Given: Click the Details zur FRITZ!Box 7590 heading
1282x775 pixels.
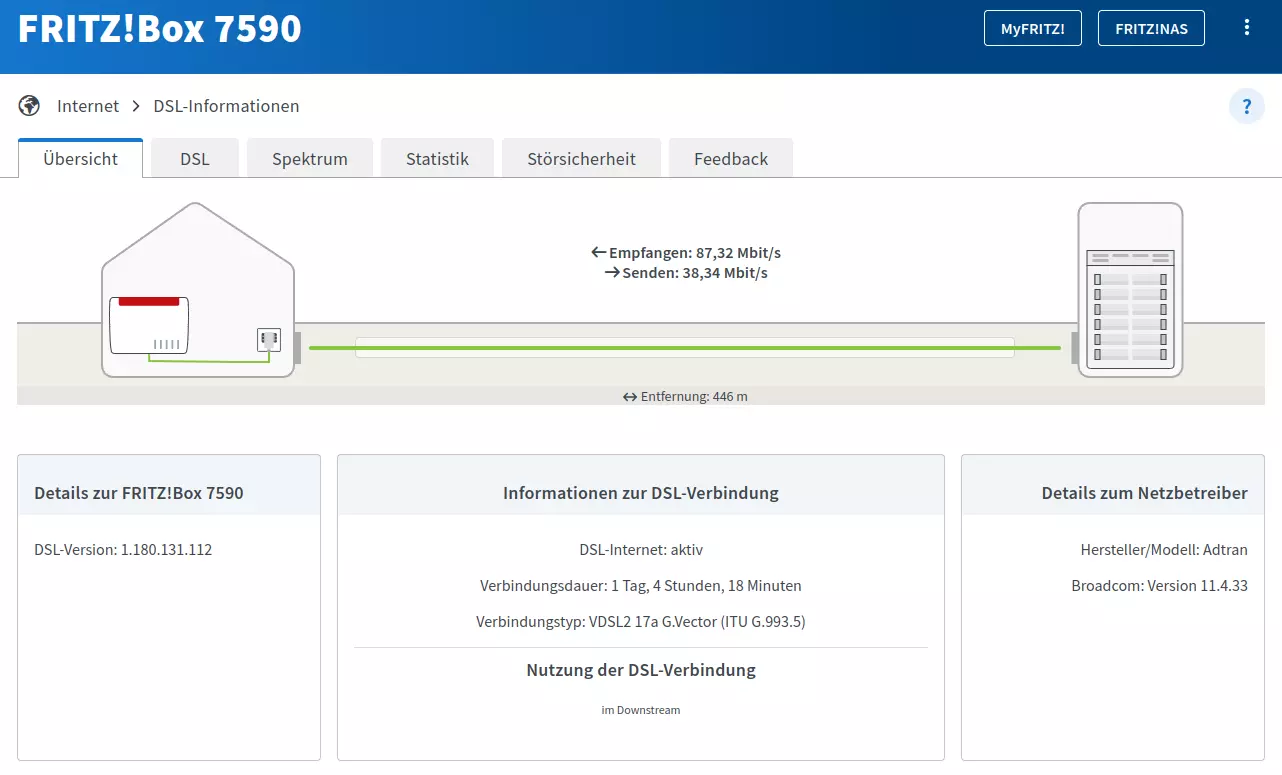Looking at the screenshot, I should click(139, 493).
